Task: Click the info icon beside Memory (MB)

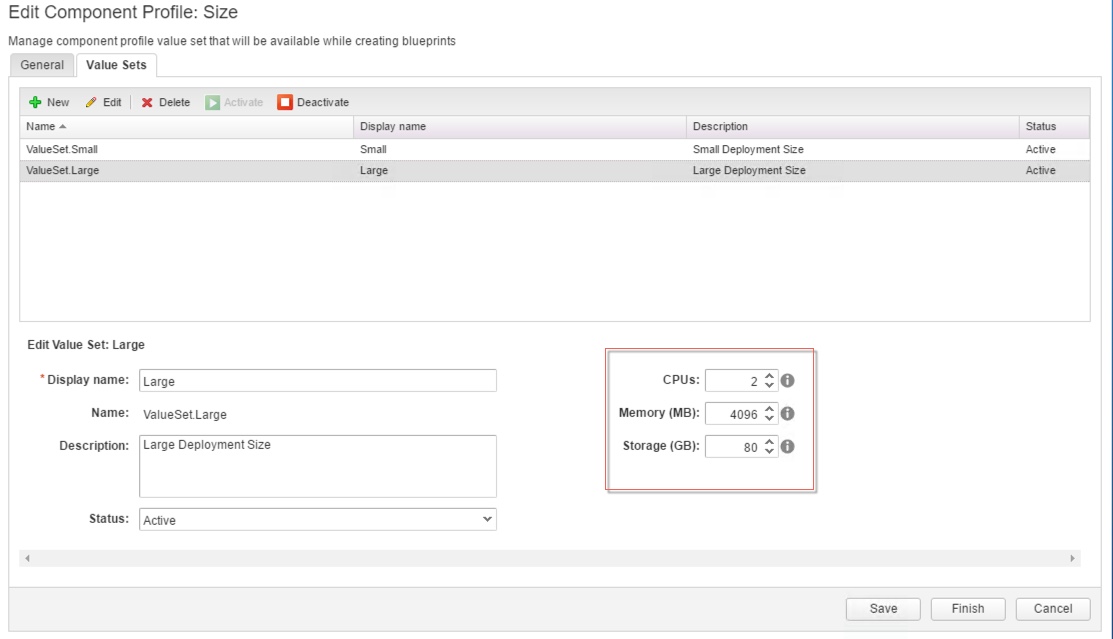Action: point(787,414)
